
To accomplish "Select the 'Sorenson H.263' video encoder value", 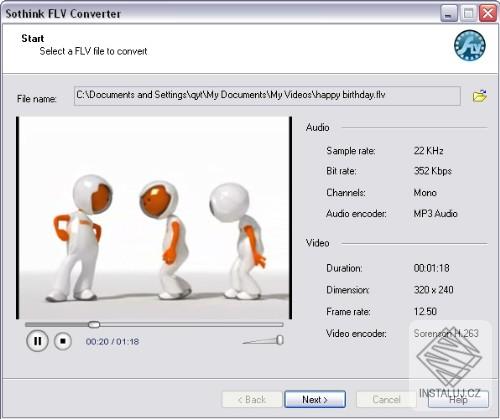I will tap(446, 333).
